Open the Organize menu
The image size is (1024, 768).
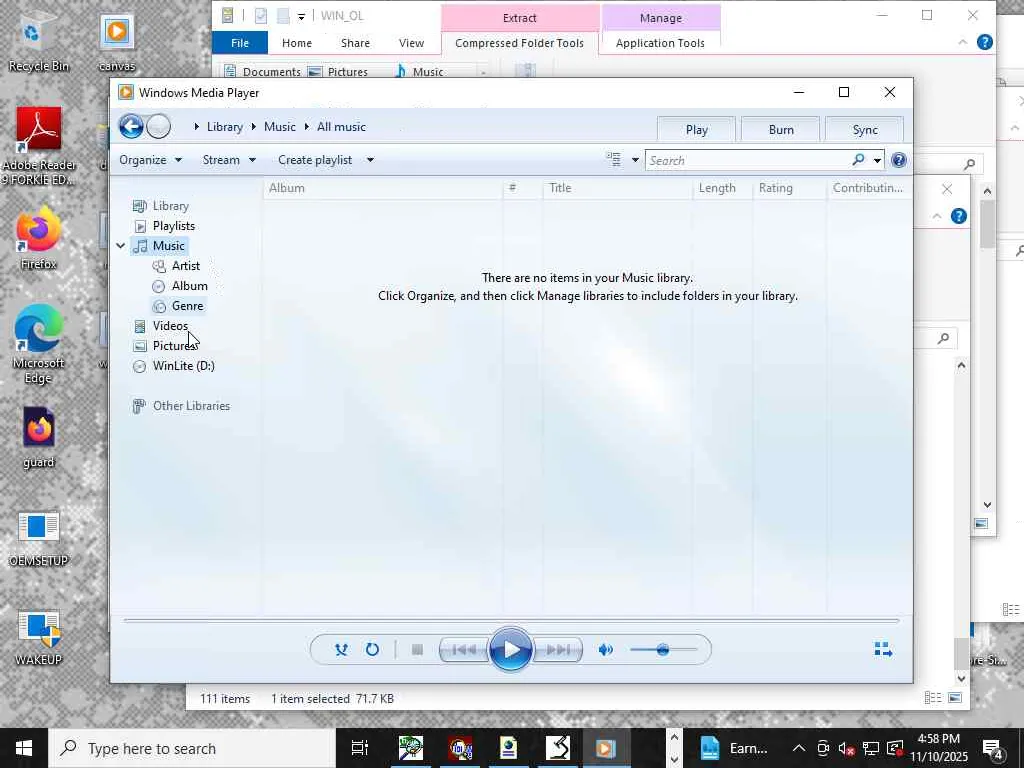pyautogui.click(x=150, y=160)
